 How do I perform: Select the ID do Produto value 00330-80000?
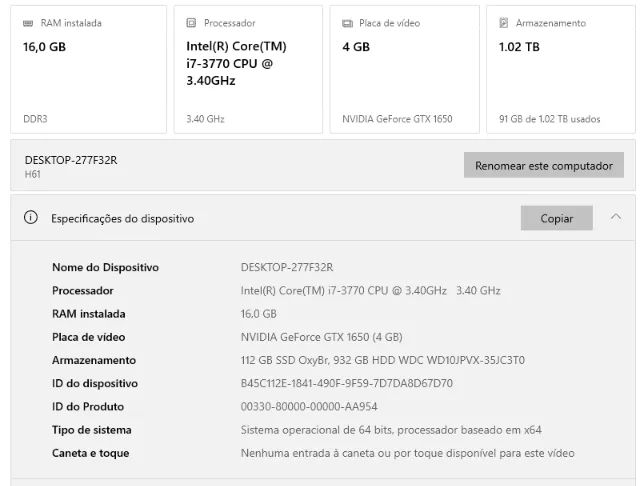309,406
